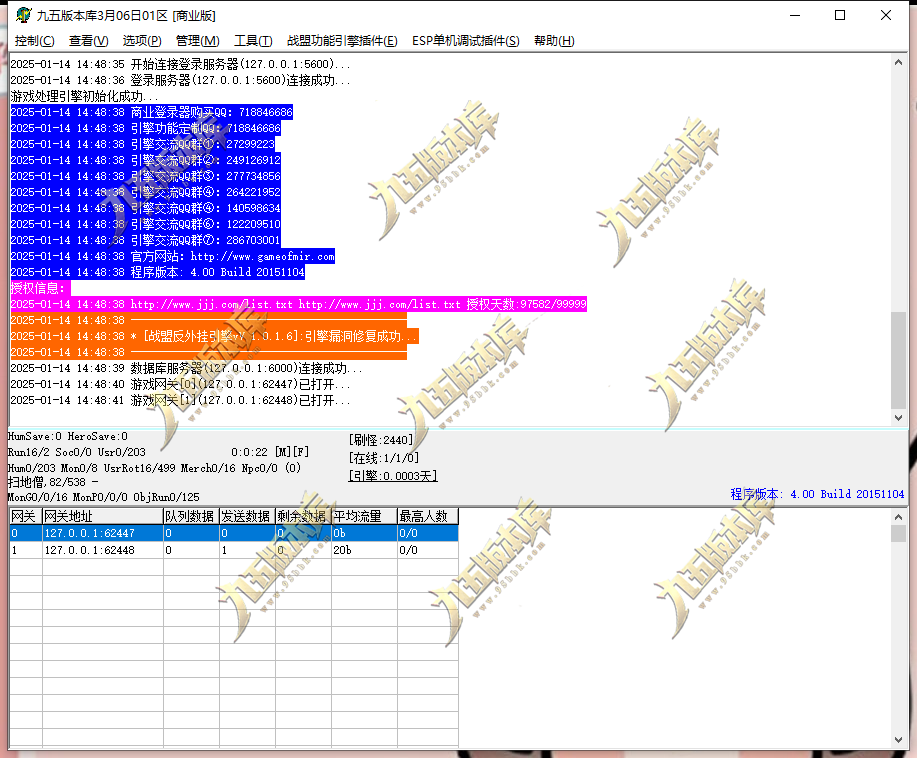
Task: Click the 引擎交流QQ群⑦: 286703001 log line
Action: pos(146,240)
